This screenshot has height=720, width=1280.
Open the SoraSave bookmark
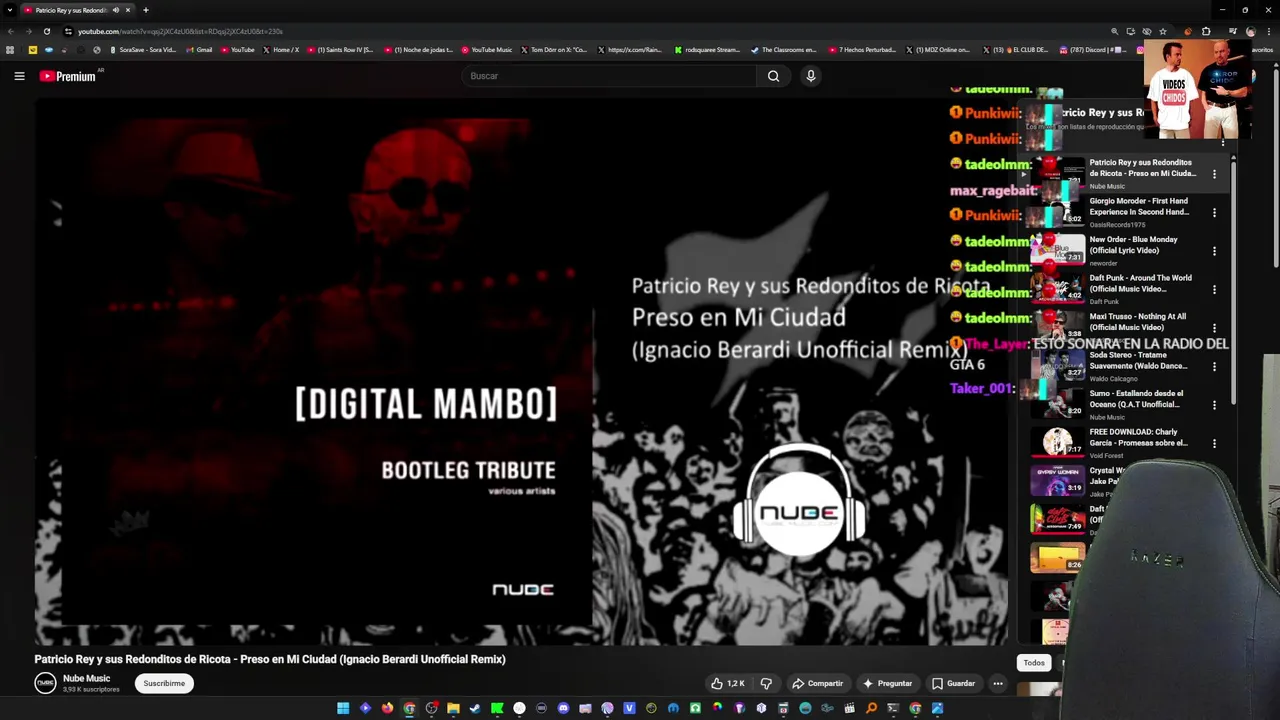(143, 50)
